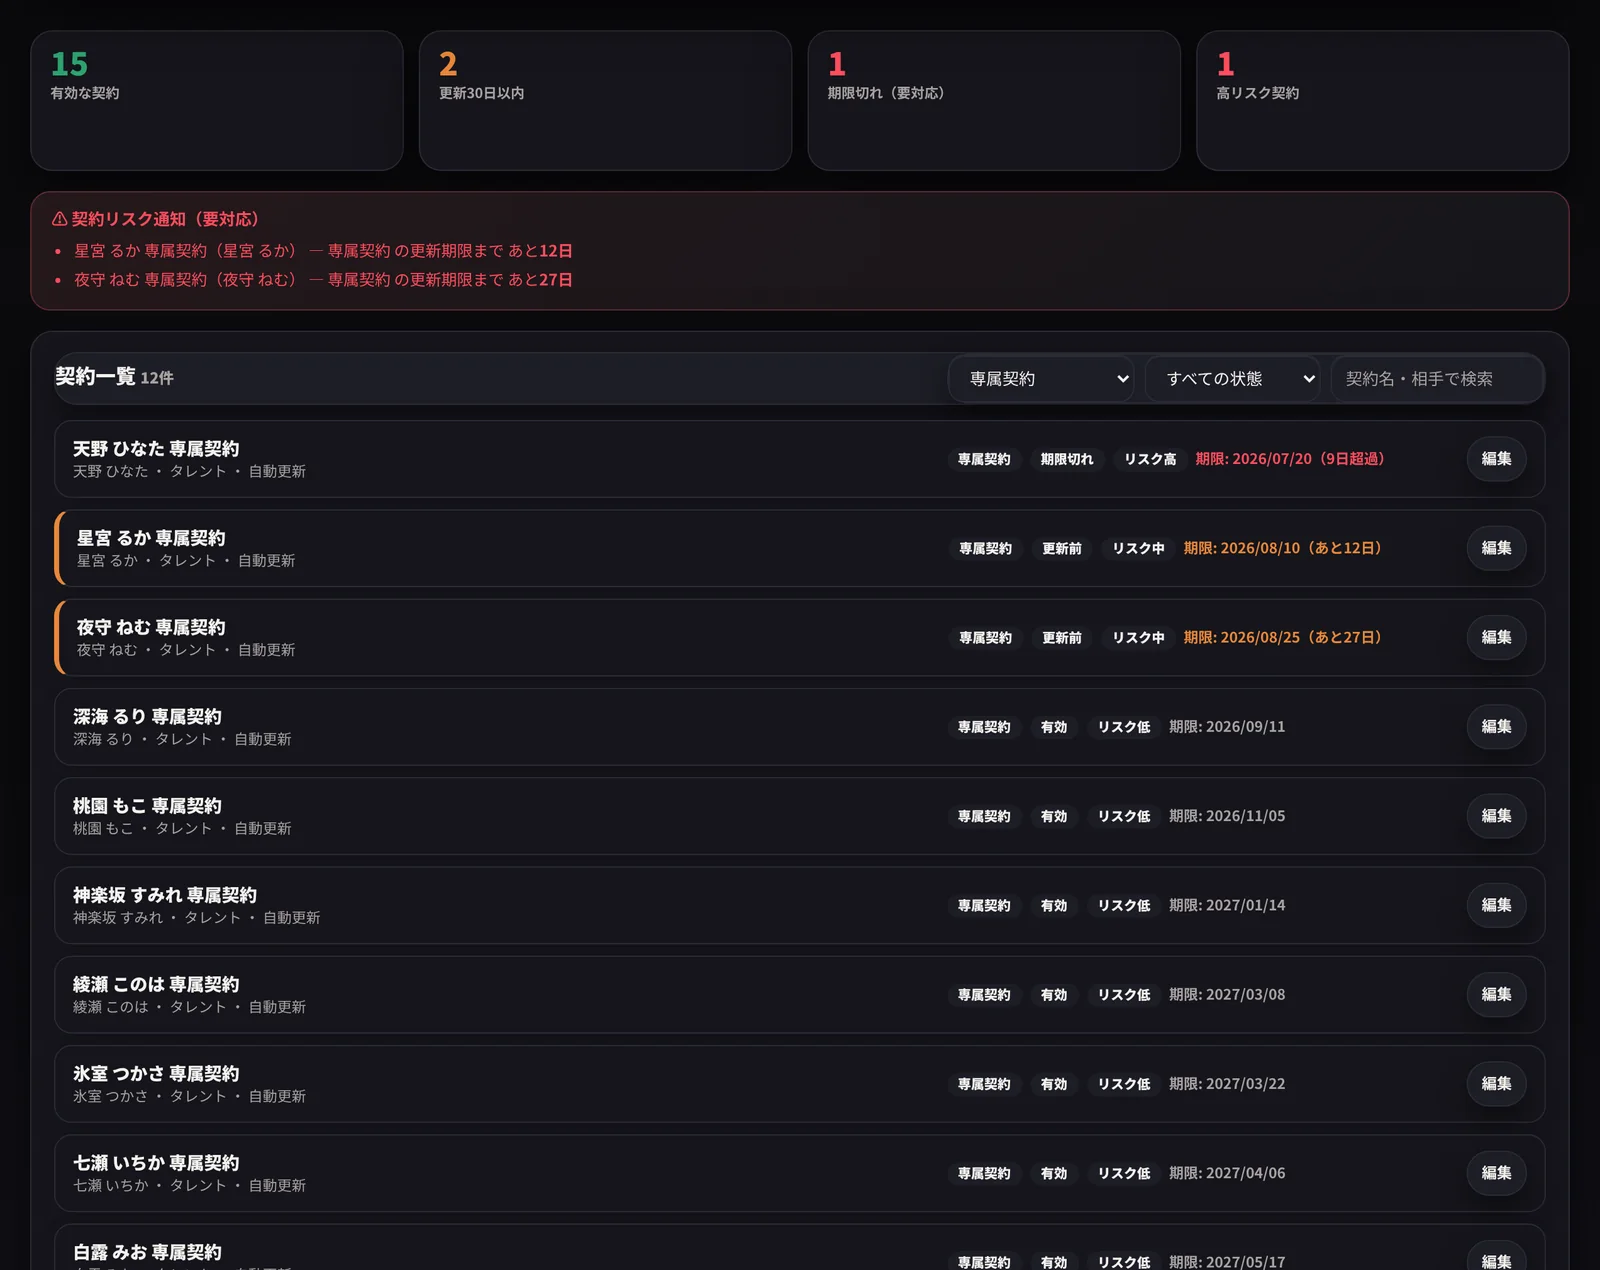The width and height of the screenshot is (1600, 1270).
Task: Edit the 星宮 るか 専属契約 row
Action: pos(1496,548)
